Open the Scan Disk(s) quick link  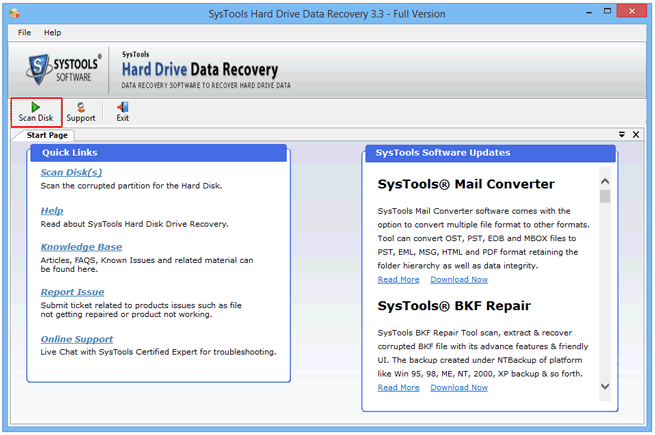coord(71,172)
